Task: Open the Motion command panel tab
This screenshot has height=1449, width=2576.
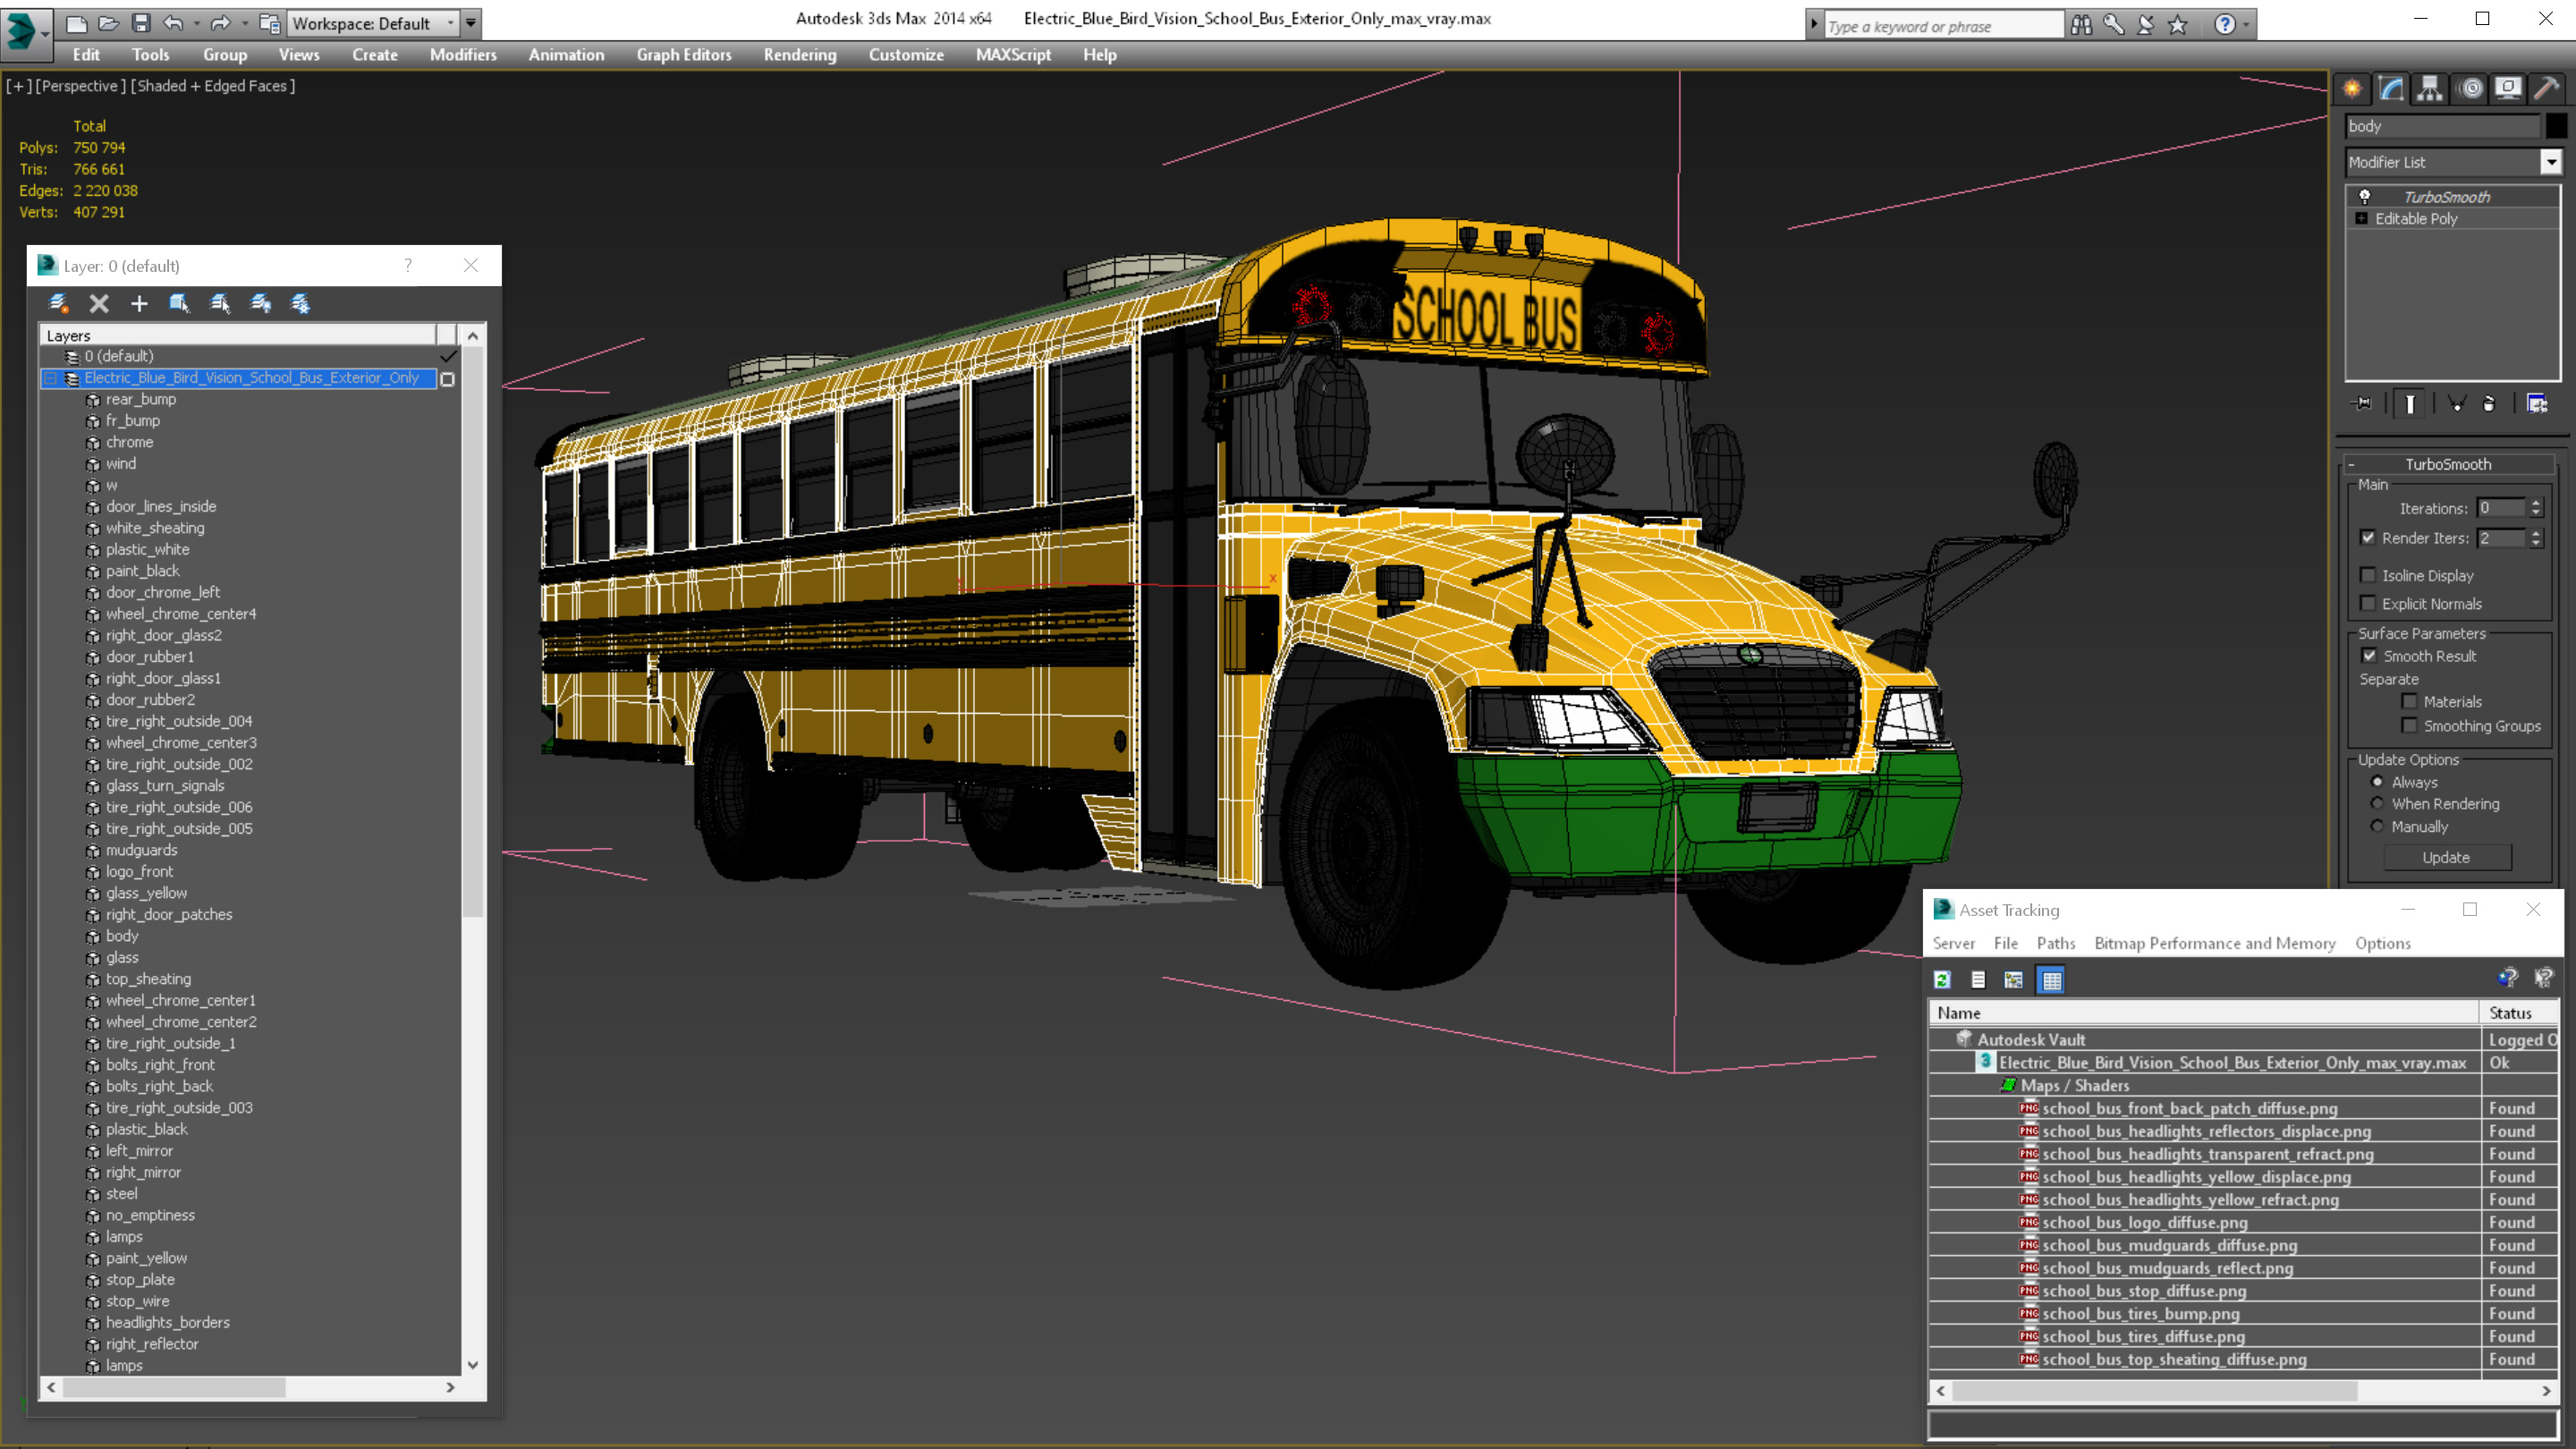Action: click(2470, 89)
